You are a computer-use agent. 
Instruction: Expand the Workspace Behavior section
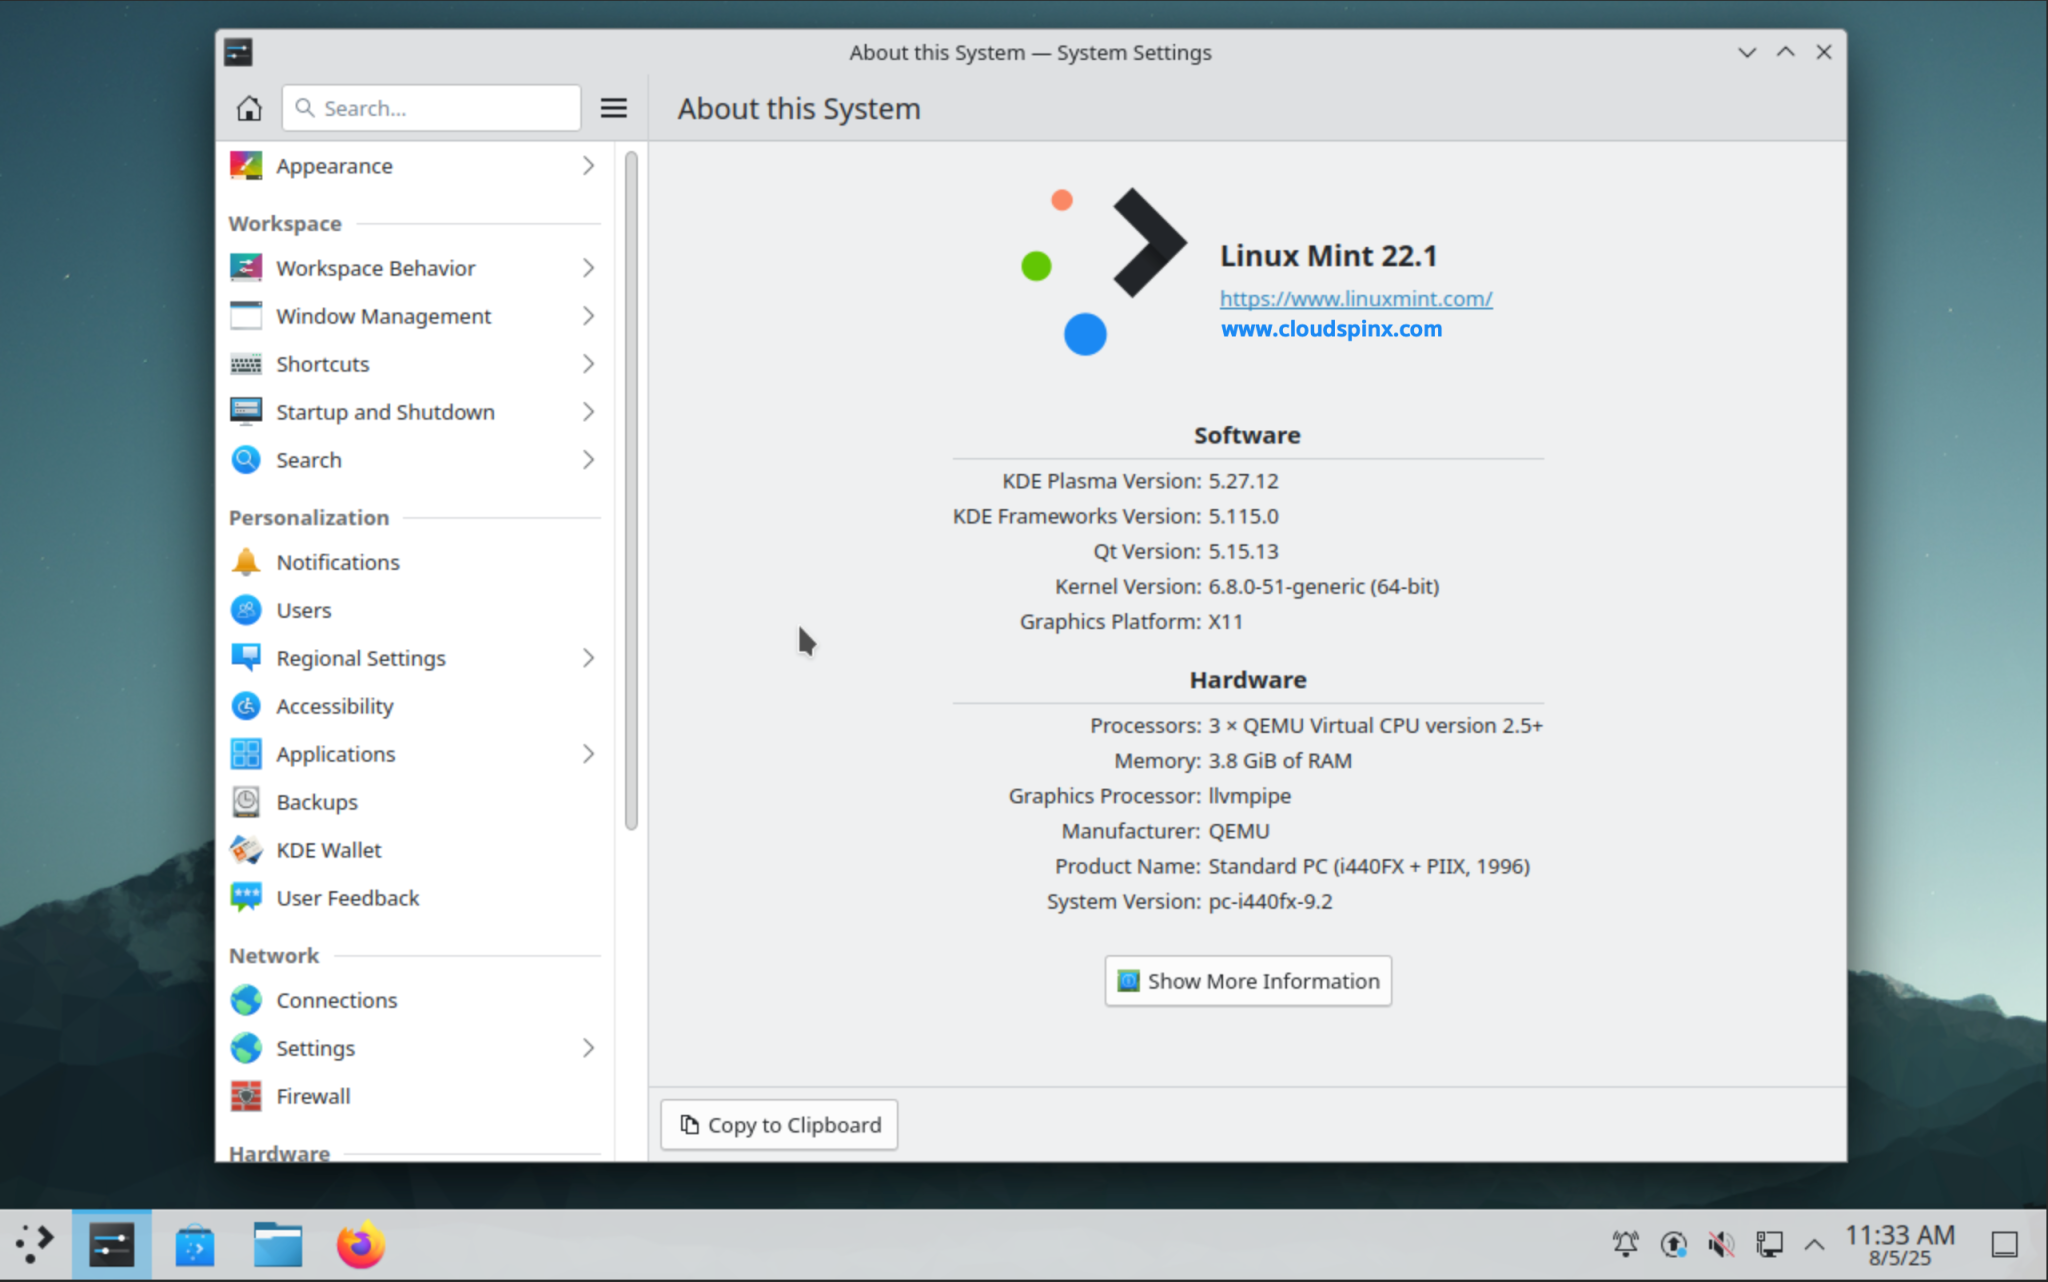tap(375, 267)
